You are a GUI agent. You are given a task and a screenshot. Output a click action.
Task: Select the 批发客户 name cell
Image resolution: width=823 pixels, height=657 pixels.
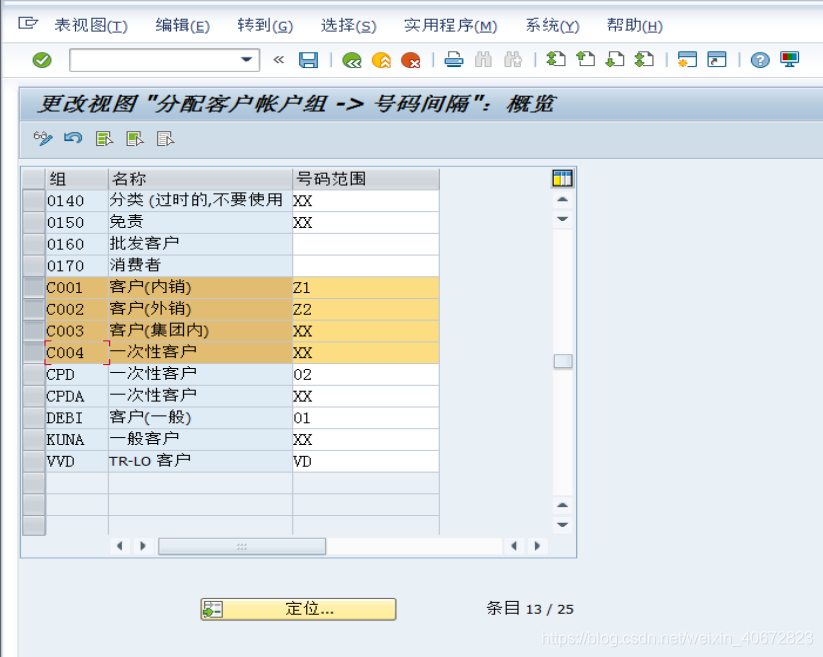pyautogui.click(x=200, y=245)
